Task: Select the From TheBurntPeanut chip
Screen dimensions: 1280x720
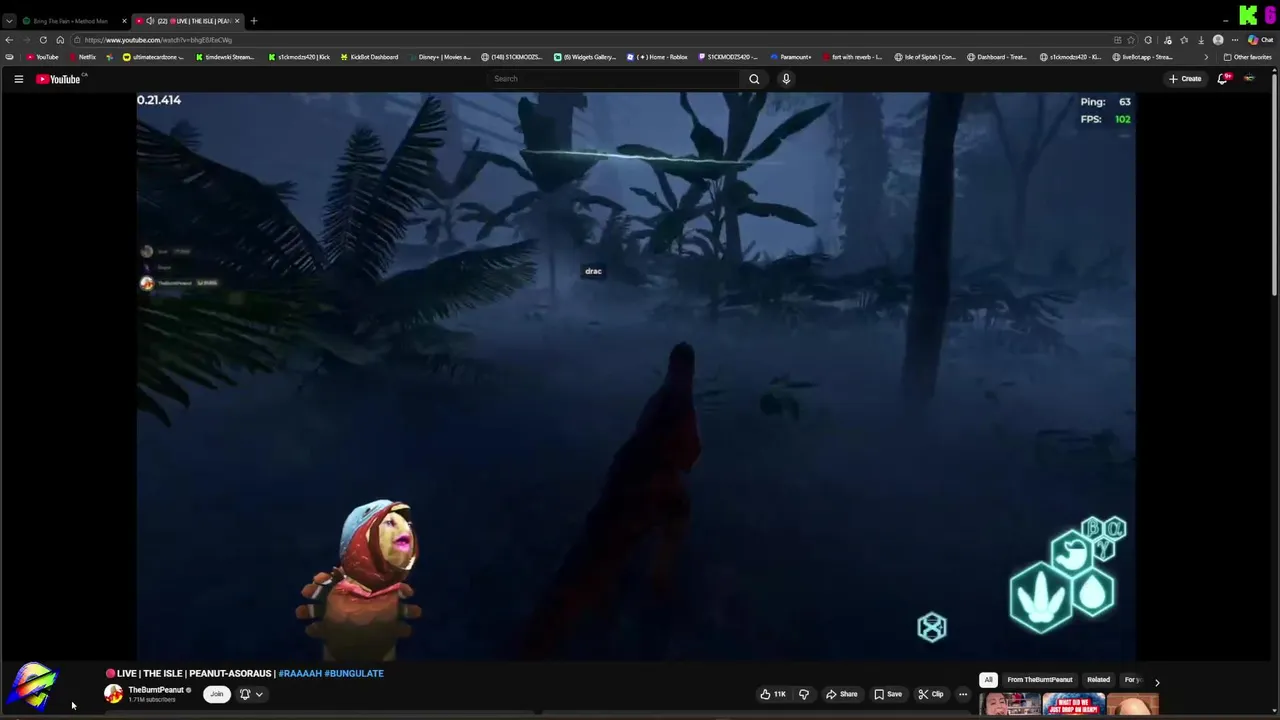Action: [x=1039, y=680]
